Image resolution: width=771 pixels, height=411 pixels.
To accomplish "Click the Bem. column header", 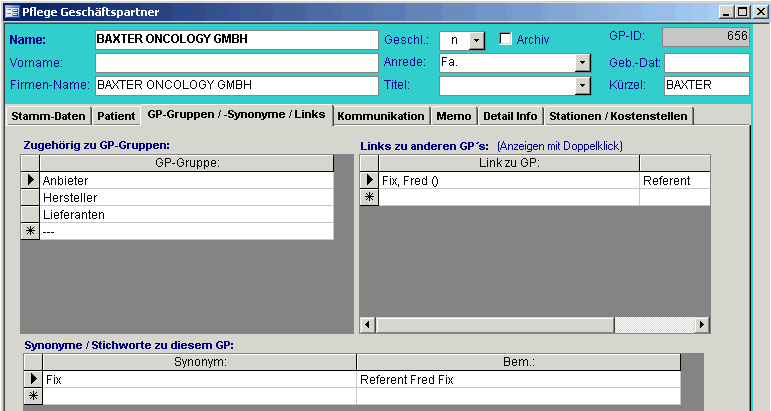I will (x=519, y=362).
